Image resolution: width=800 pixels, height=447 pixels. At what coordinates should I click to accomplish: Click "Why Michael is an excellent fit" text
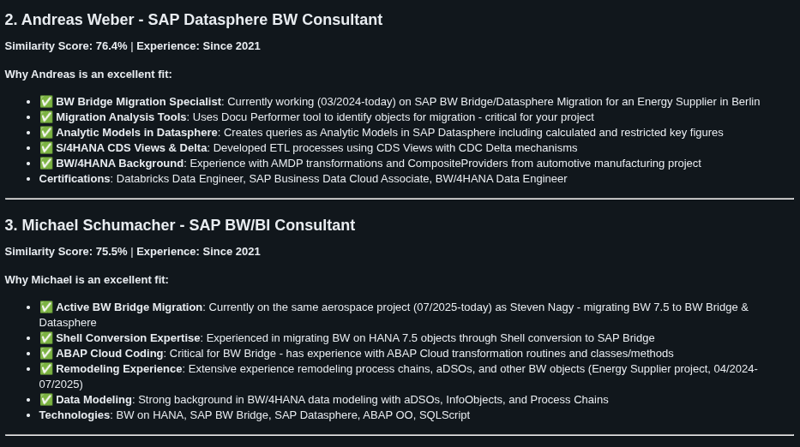87,280
